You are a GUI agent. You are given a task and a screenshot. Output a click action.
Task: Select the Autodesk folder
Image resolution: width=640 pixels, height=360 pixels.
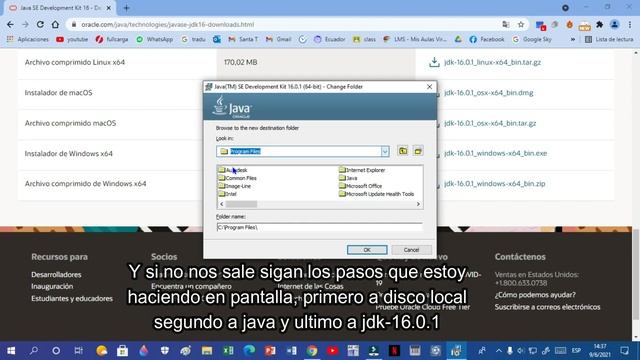click(x=233, y=170)
